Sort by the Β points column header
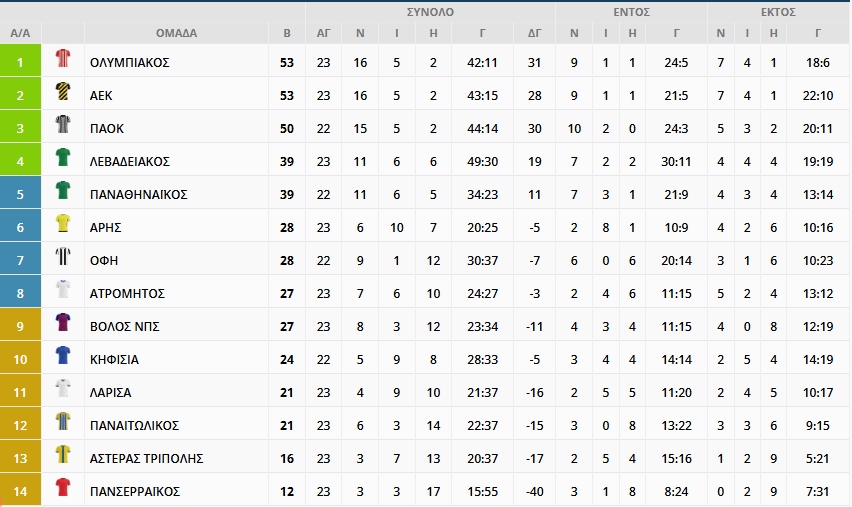 [287, 33]
